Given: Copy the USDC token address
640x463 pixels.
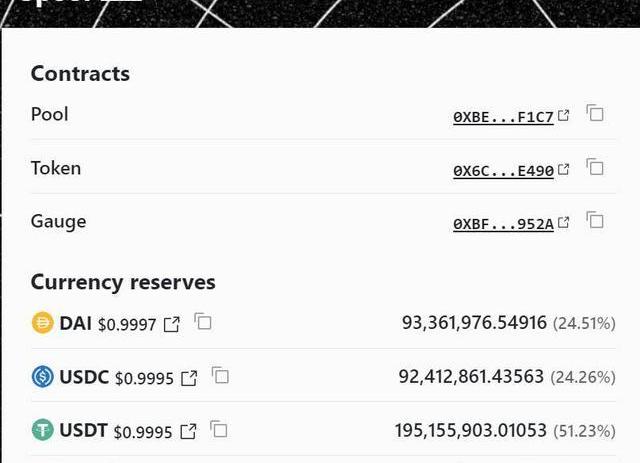Looking at the screenshot, I should (x=220, y=376).
